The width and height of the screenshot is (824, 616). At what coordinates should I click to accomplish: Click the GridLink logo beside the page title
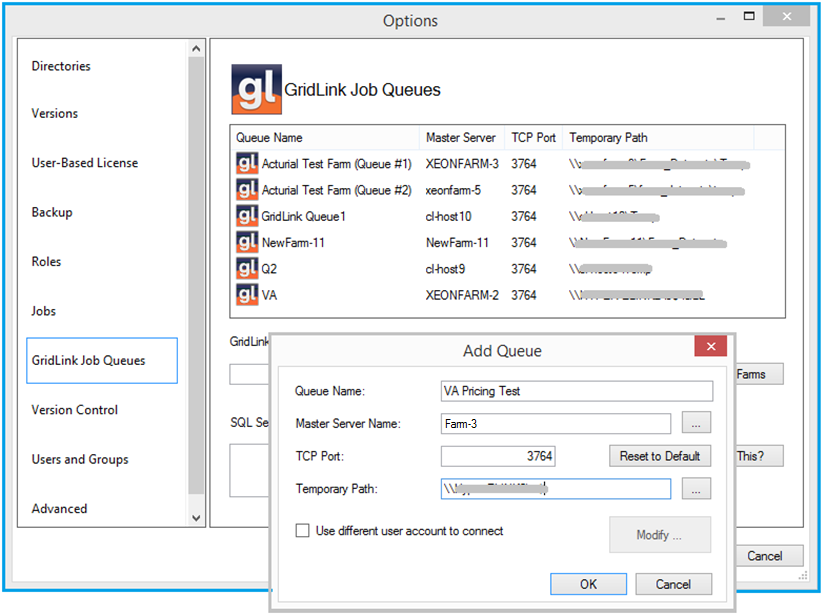tap(256, 89)
